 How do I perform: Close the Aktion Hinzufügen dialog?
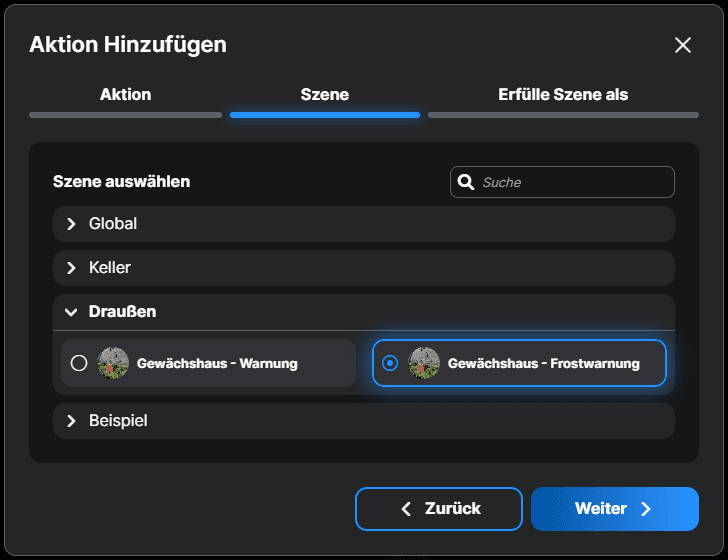[683, 45]
